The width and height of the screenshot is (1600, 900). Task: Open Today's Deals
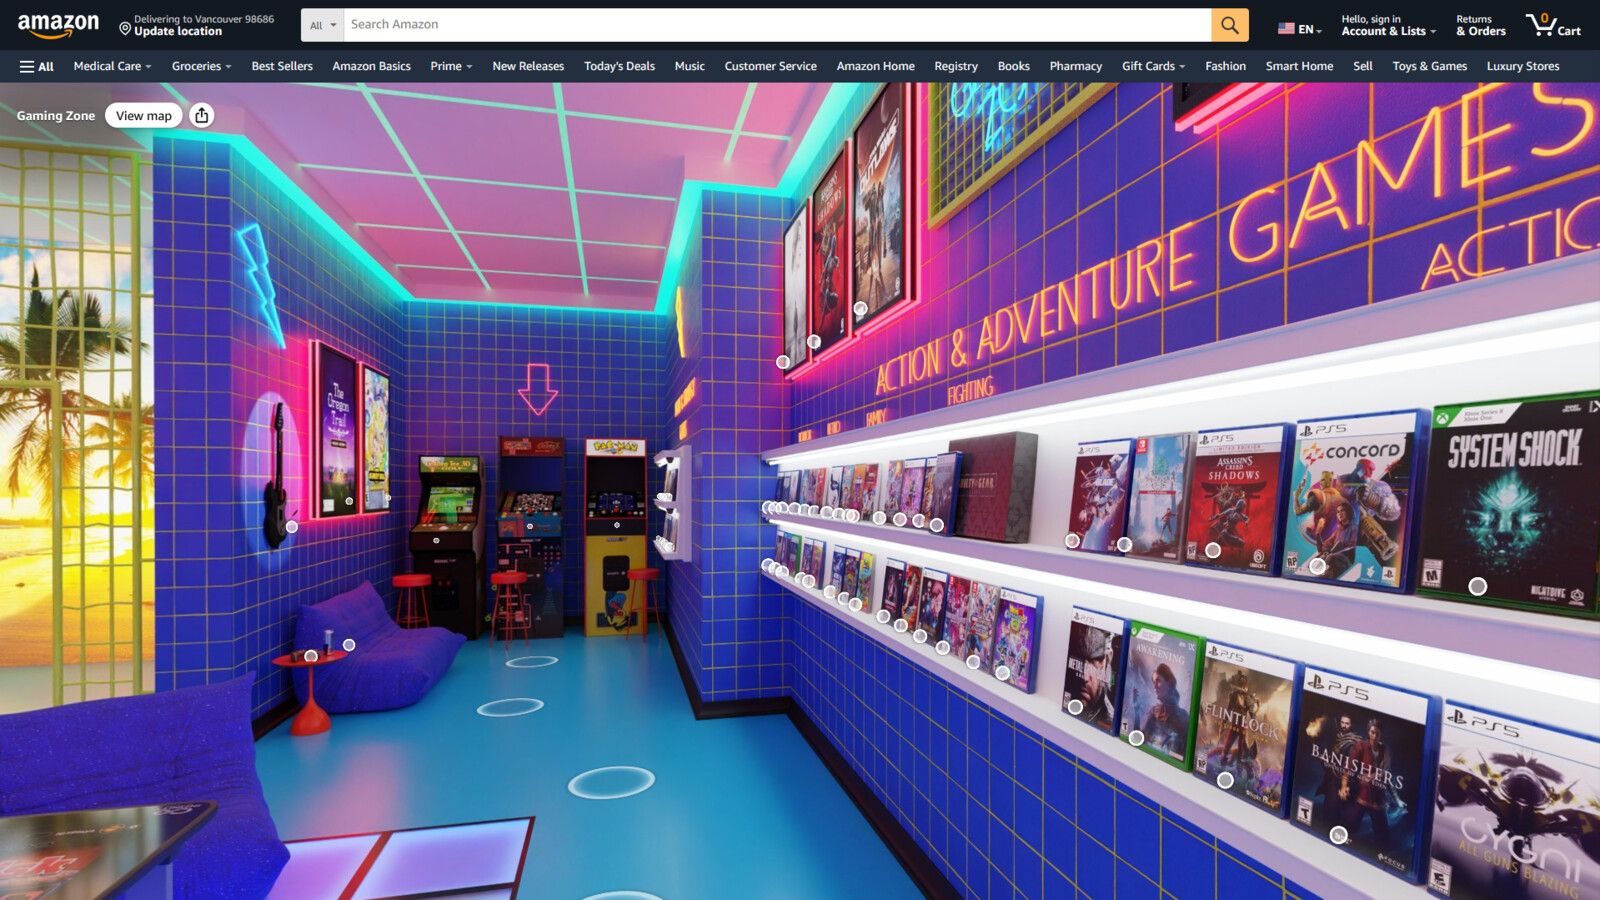click(x=619, y=66)
